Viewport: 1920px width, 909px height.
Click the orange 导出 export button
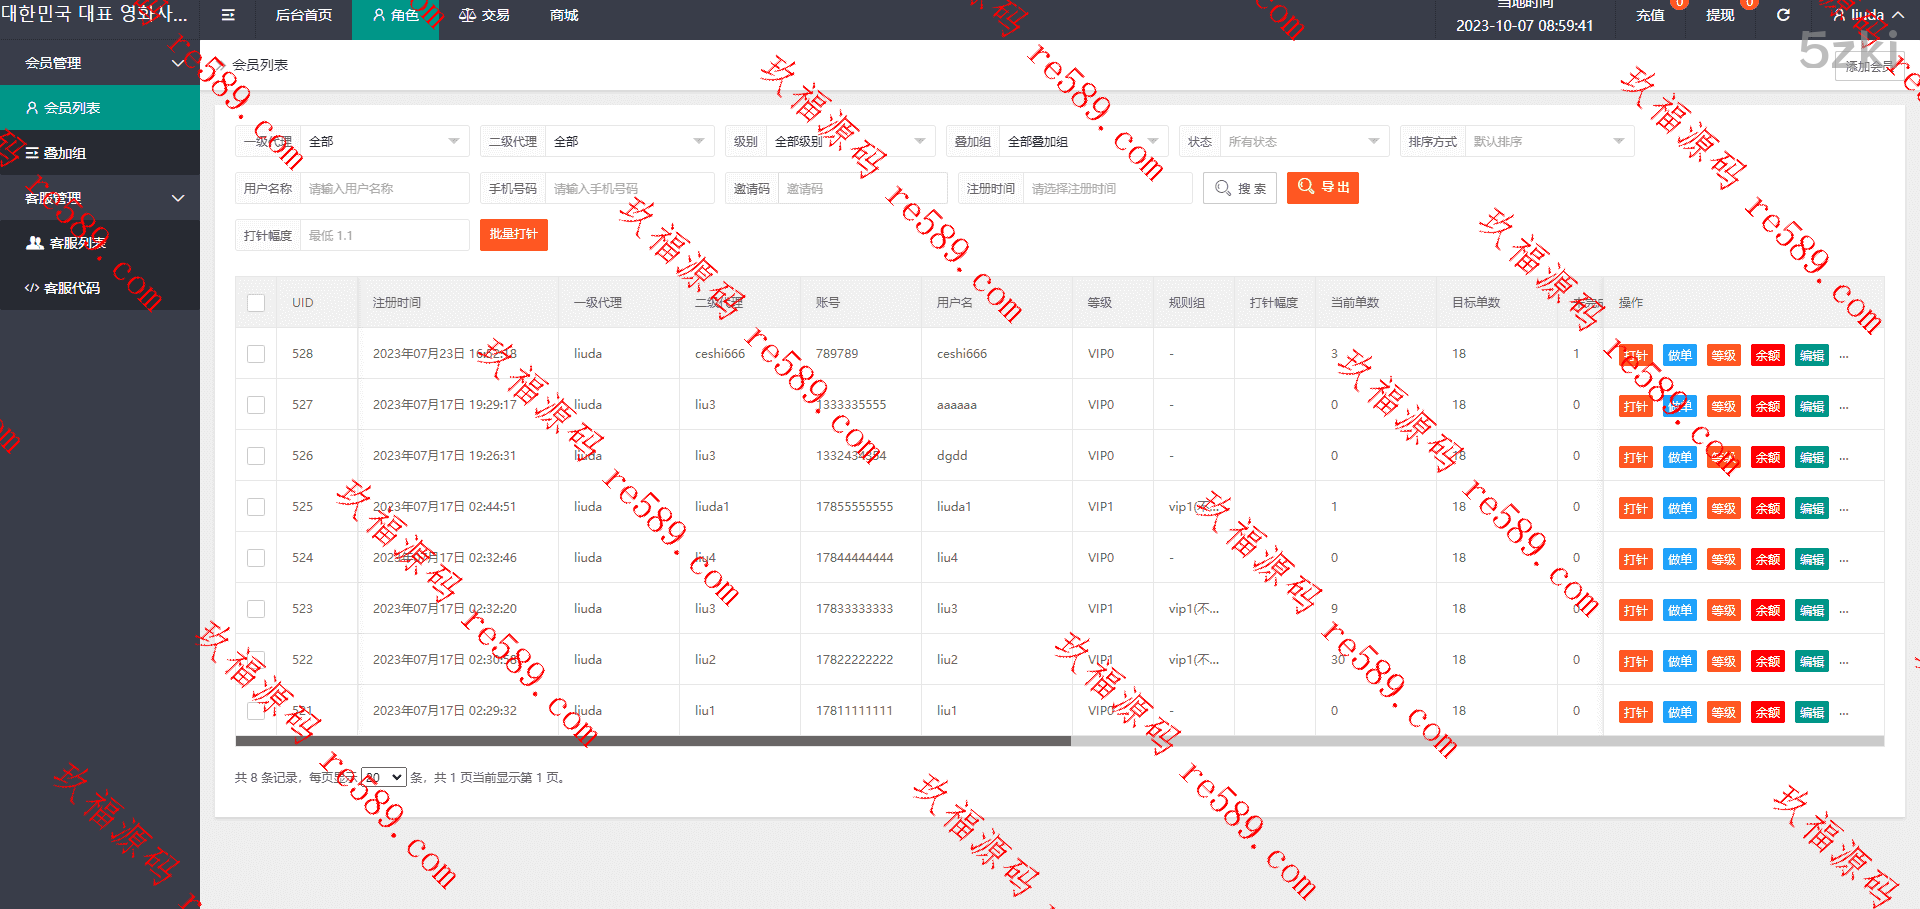(1322, 188)
